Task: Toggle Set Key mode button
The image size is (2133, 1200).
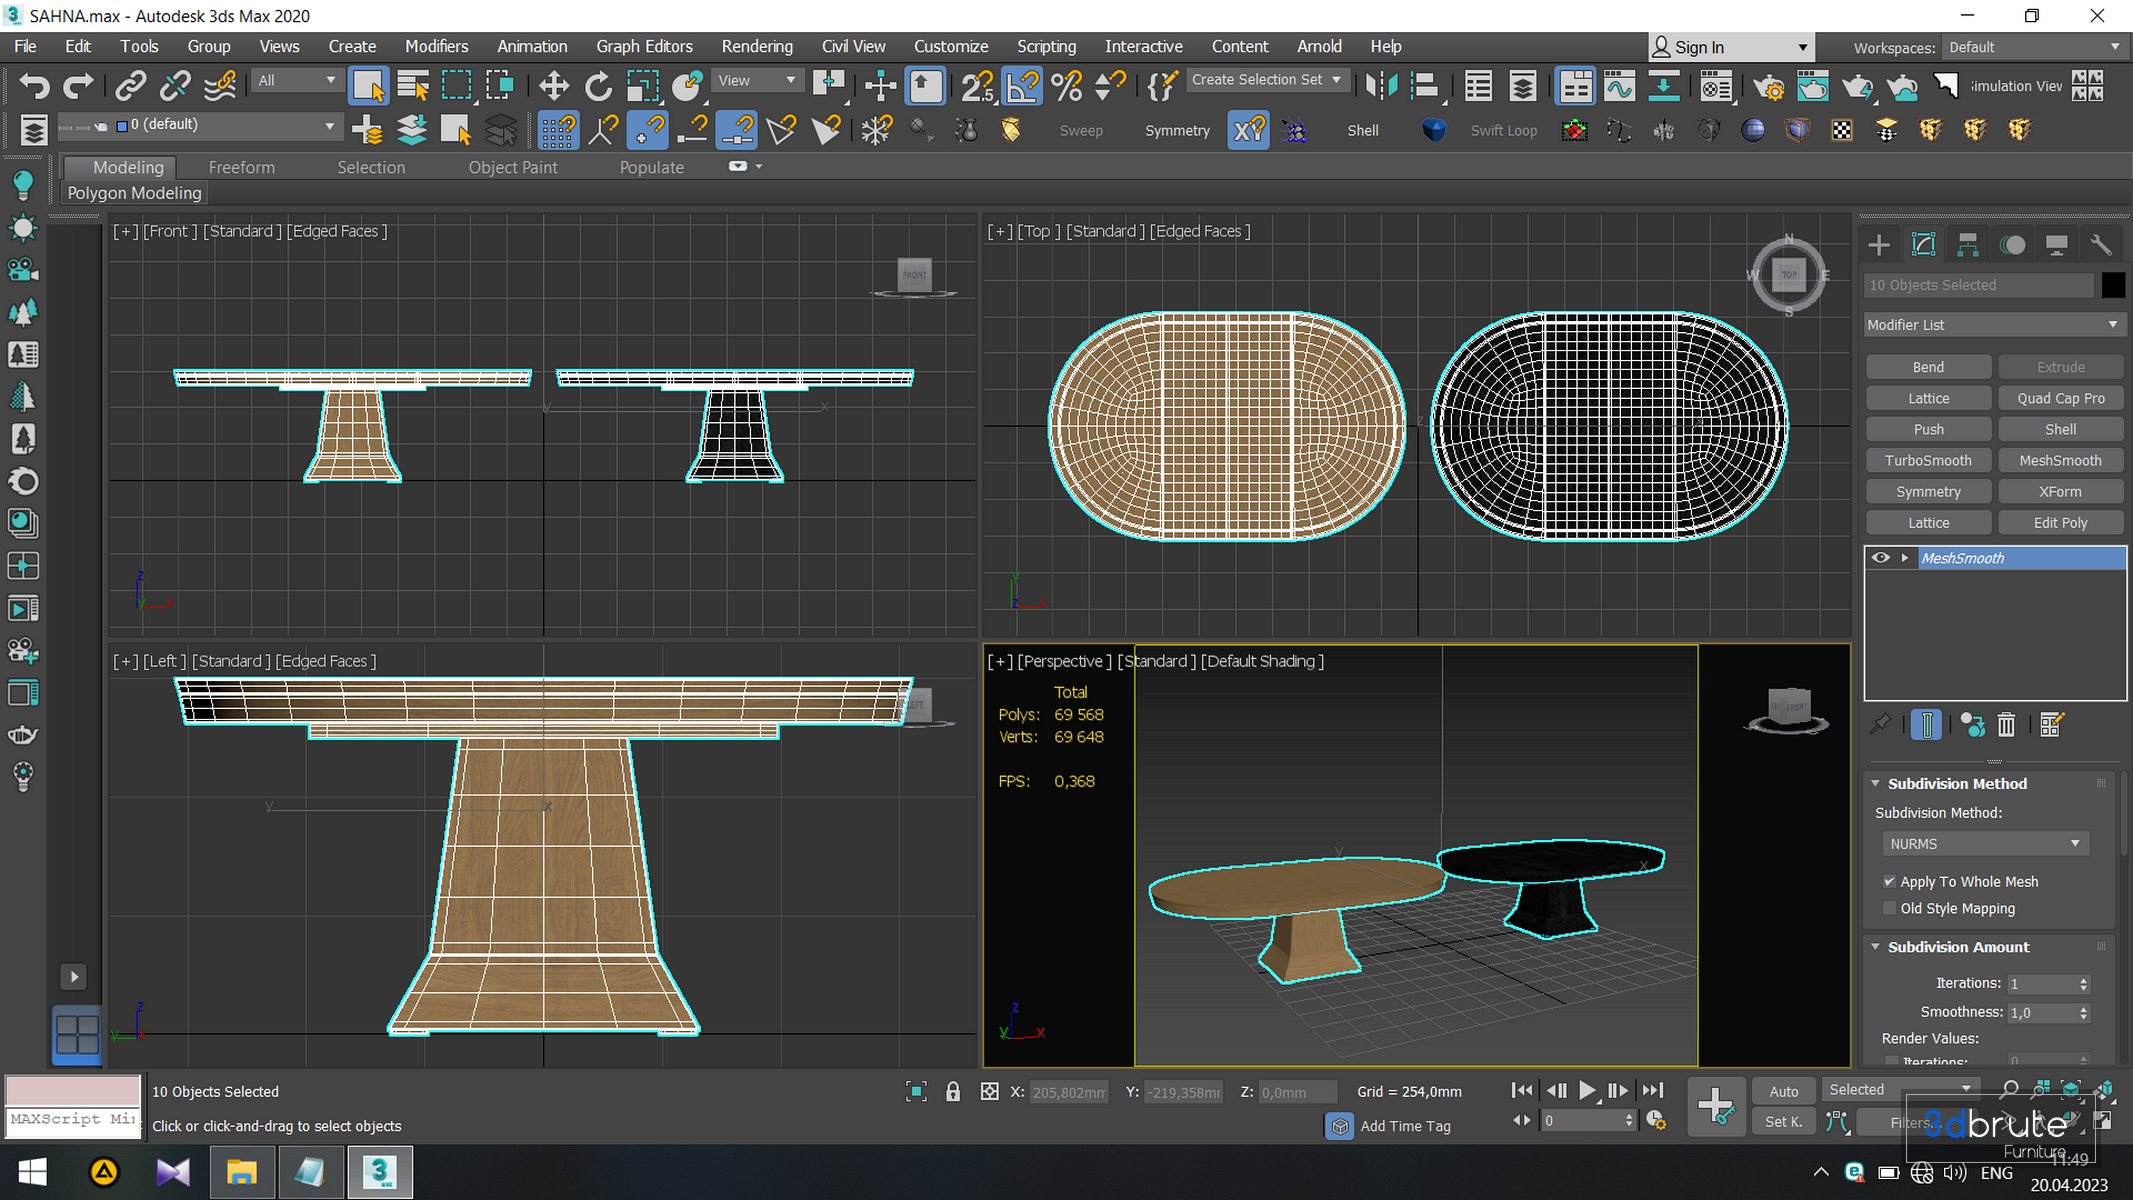Action: click(1783, 1122)
